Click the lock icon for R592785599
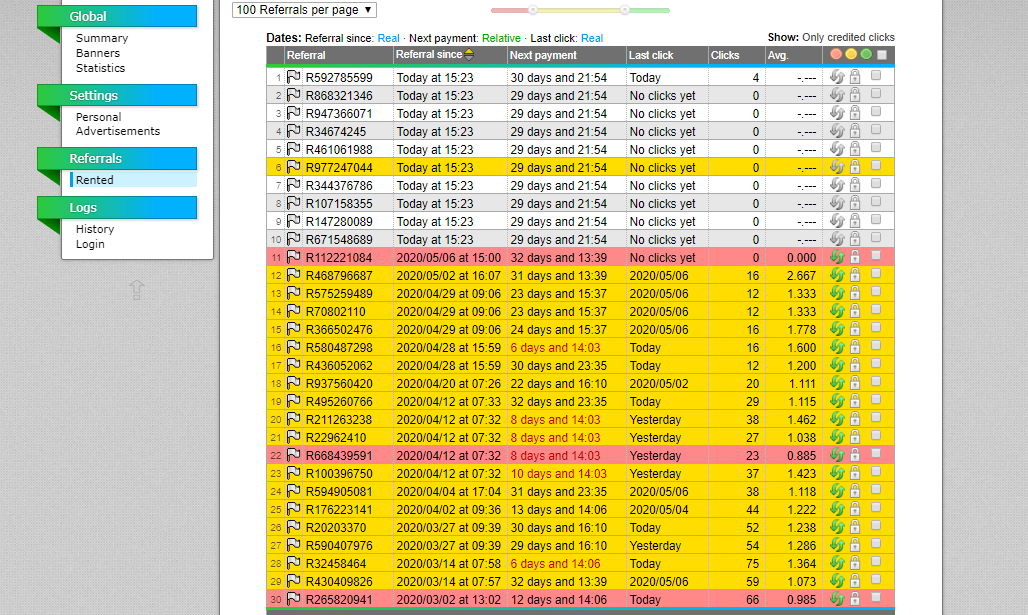The image size is (1028, 615). (x=855, y=77)
